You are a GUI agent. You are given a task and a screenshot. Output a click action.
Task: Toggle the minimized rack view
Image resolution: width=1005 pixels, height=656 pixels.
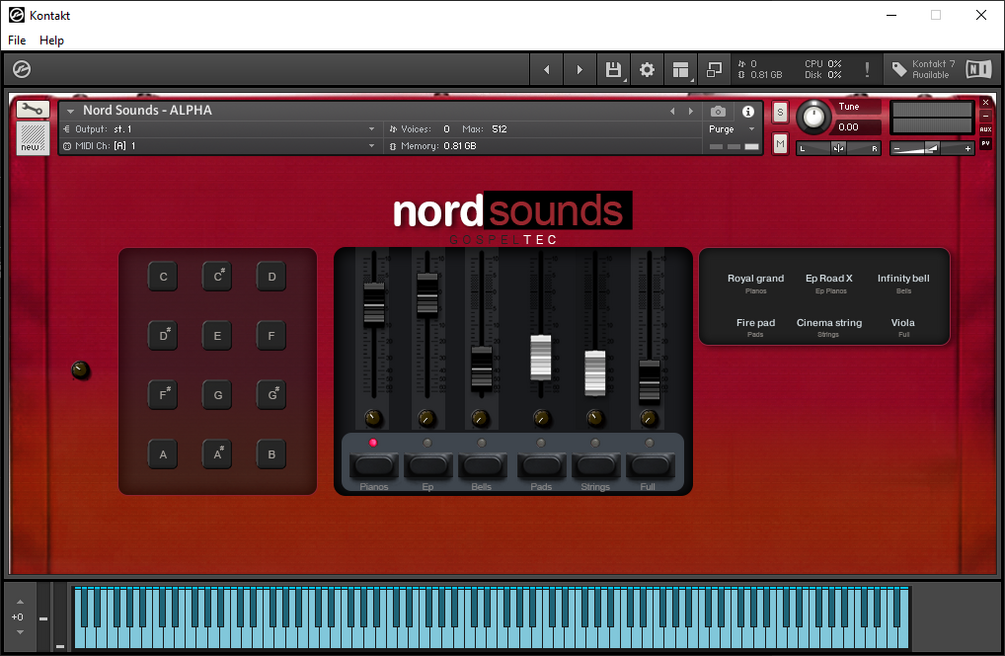tap(714, 69)
